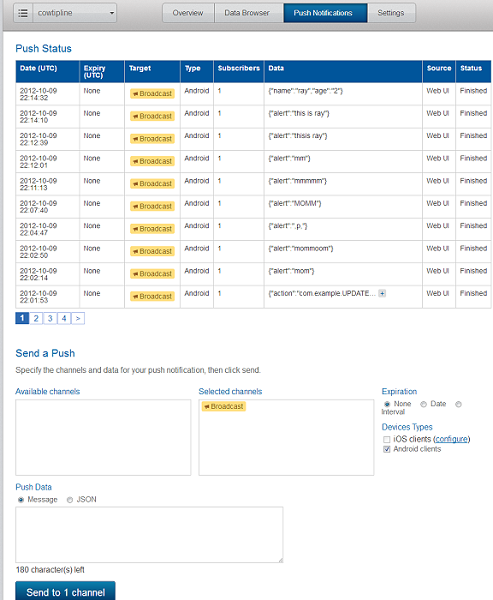Image resolution: width=493 pixels, height=600 pixels.
Task: Uncheck the Android clients checkbox
Action: (x=387, y=449)
